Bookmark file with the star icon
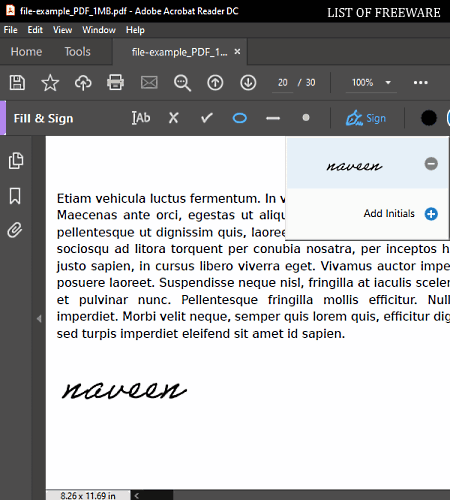450x500 pixels. tap(50, 83)
